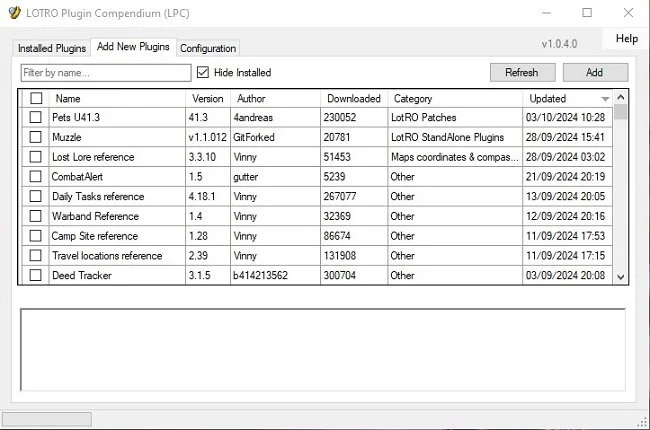
Task: Check the Deed Tracker checkbox
Action: click(x=36, y=275)
